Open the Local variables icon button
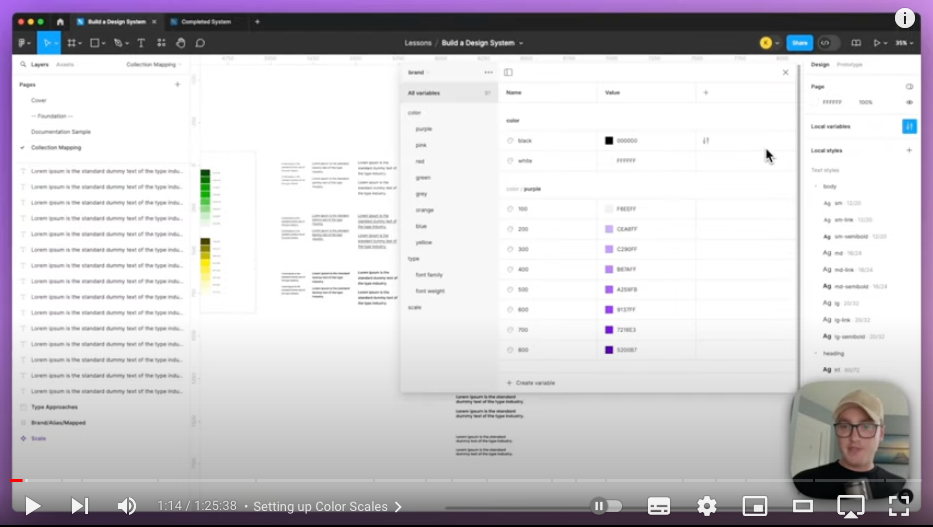 click(x=909, y=126)
